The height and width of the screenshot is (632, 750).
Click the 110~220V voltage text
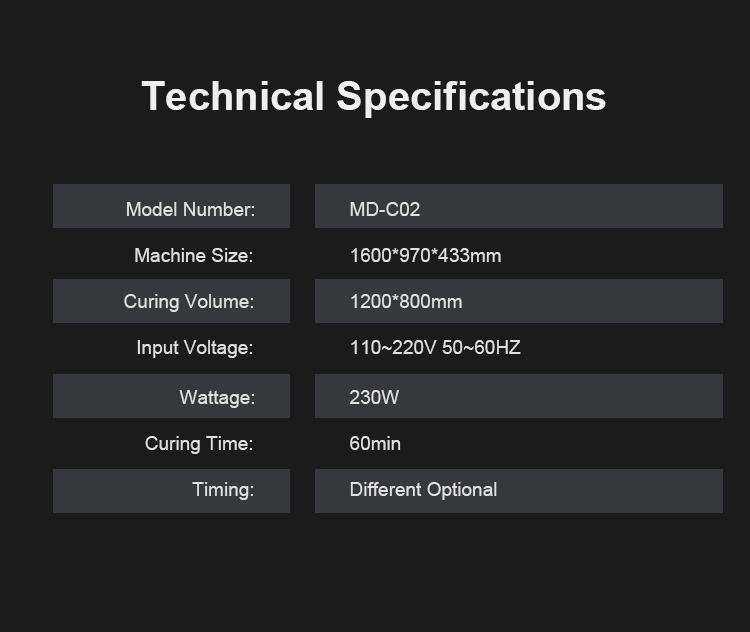[391, 348]
